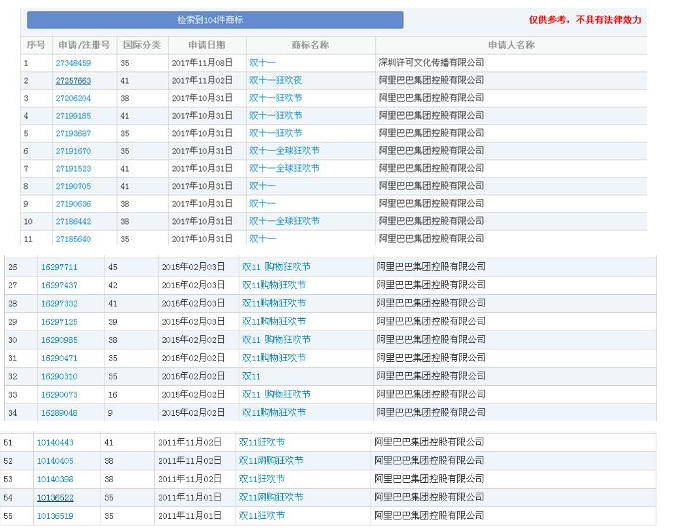This screenshot has height=531, width=677.
Task: Click the 商标名称 column header
Action: (310, 45)
